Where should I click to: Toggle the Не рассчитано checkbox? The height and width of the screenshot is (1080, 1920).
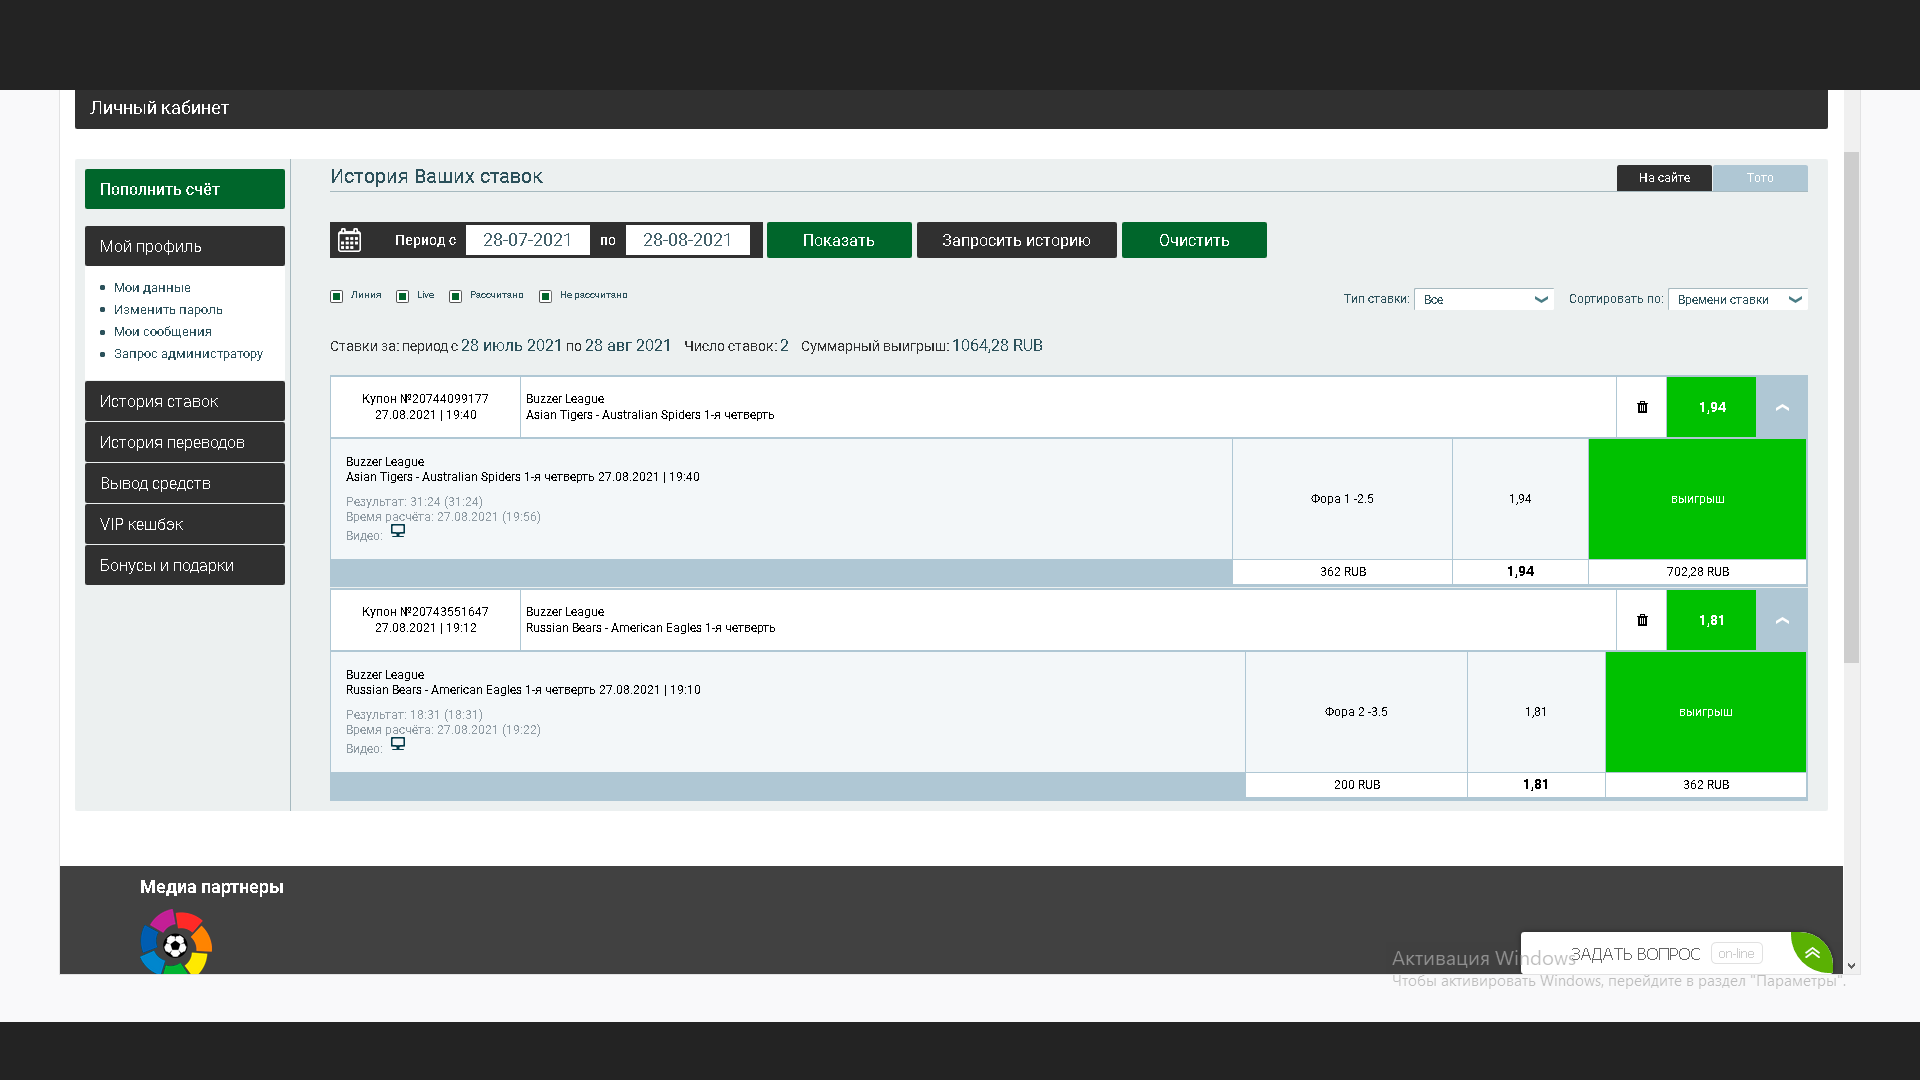[546, 296]
